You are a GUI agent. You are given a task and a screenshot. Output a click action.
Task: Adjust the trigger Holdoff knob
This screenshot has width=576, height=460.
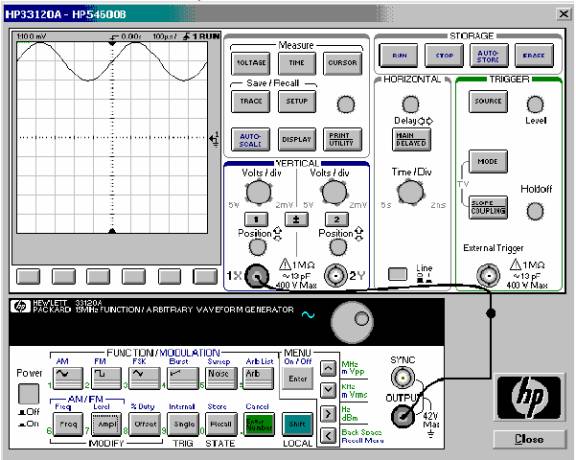coord(535,211)
